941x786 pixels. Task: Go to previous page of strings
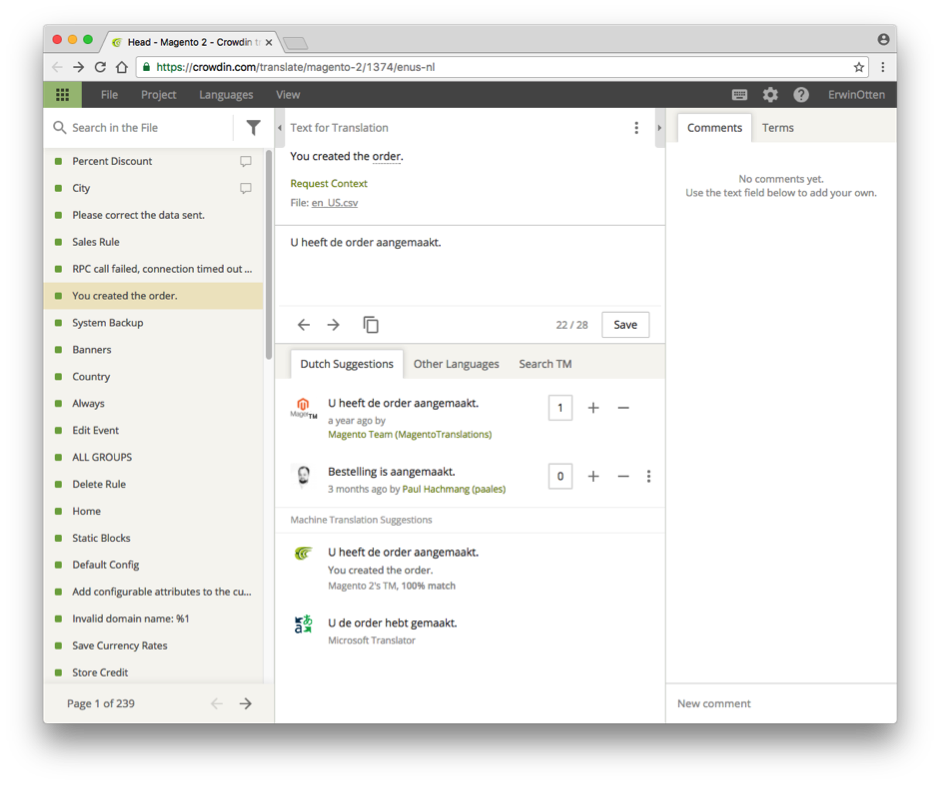(217, 703)
